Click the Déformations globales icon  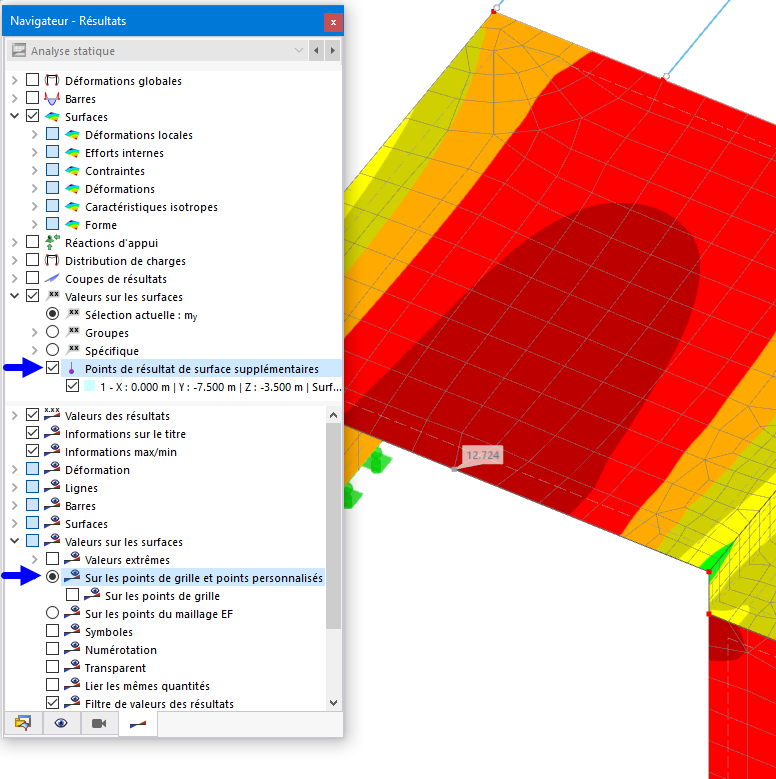click(52, 80)
